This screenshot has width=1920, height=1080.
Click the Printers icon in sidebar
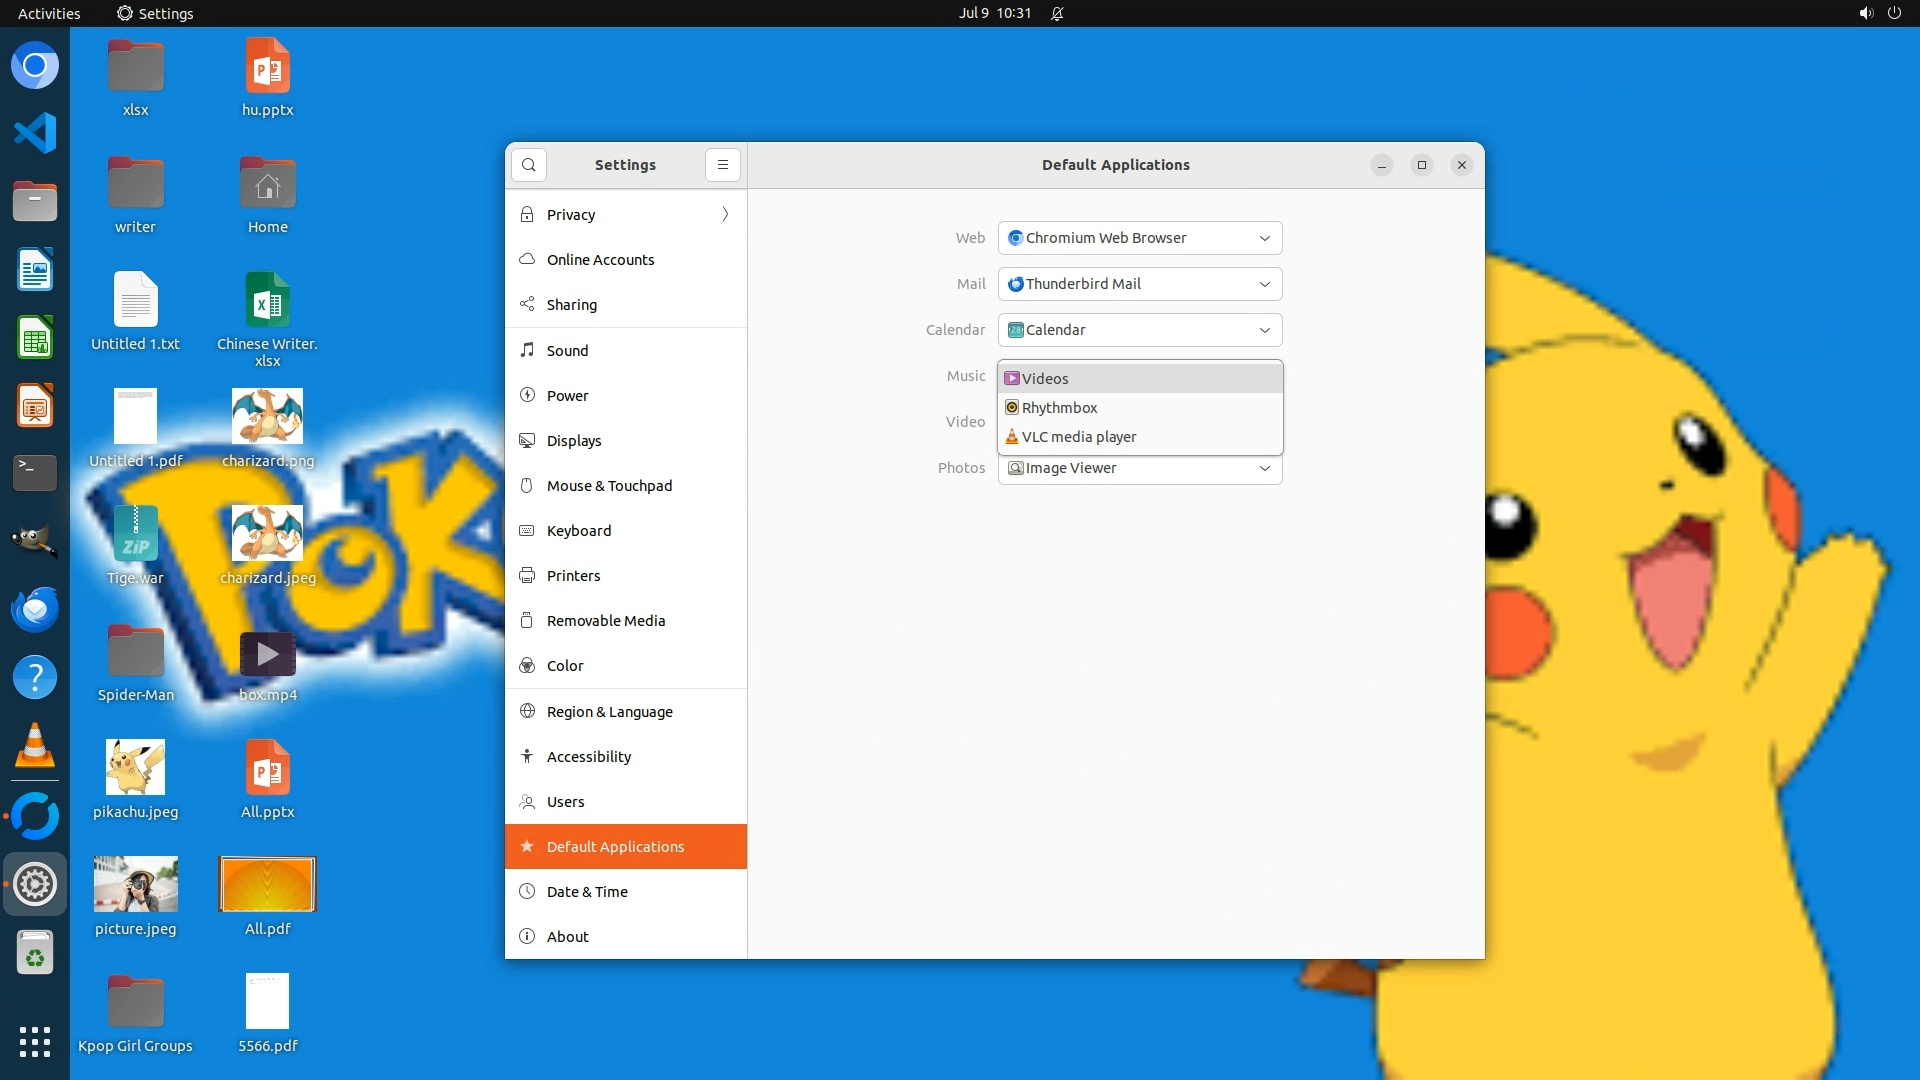(527, 575)
